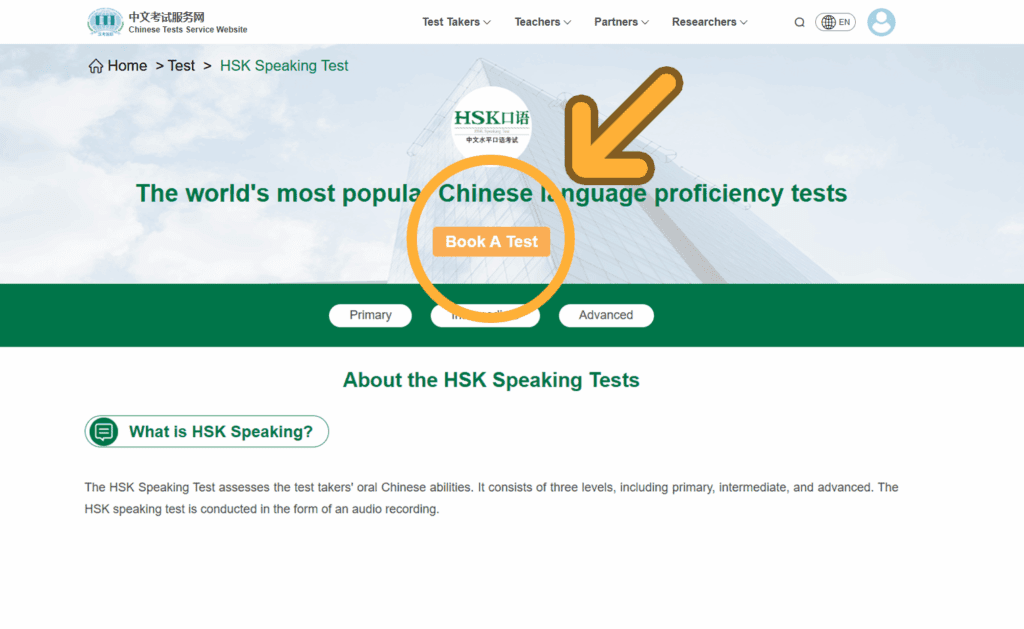Click the globe EN language switcher
Image resolution: width=1024 pixels, height=629 pixels.
tap(835, 22)
